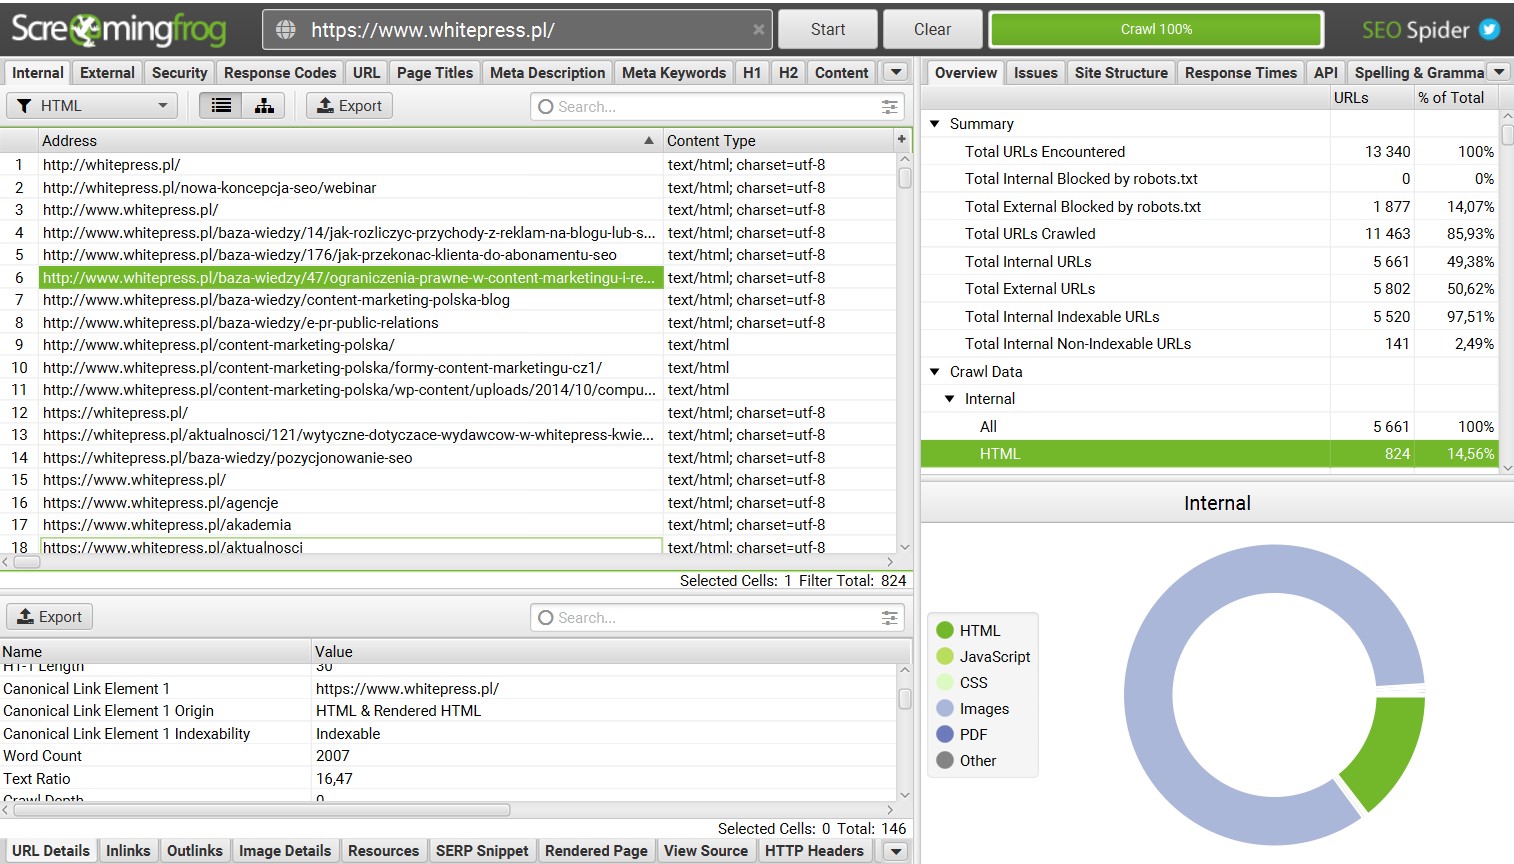The width and height of the screenshot is (1514, 864).
Task: Add a column with plus icon
Action: click(902, 140)
